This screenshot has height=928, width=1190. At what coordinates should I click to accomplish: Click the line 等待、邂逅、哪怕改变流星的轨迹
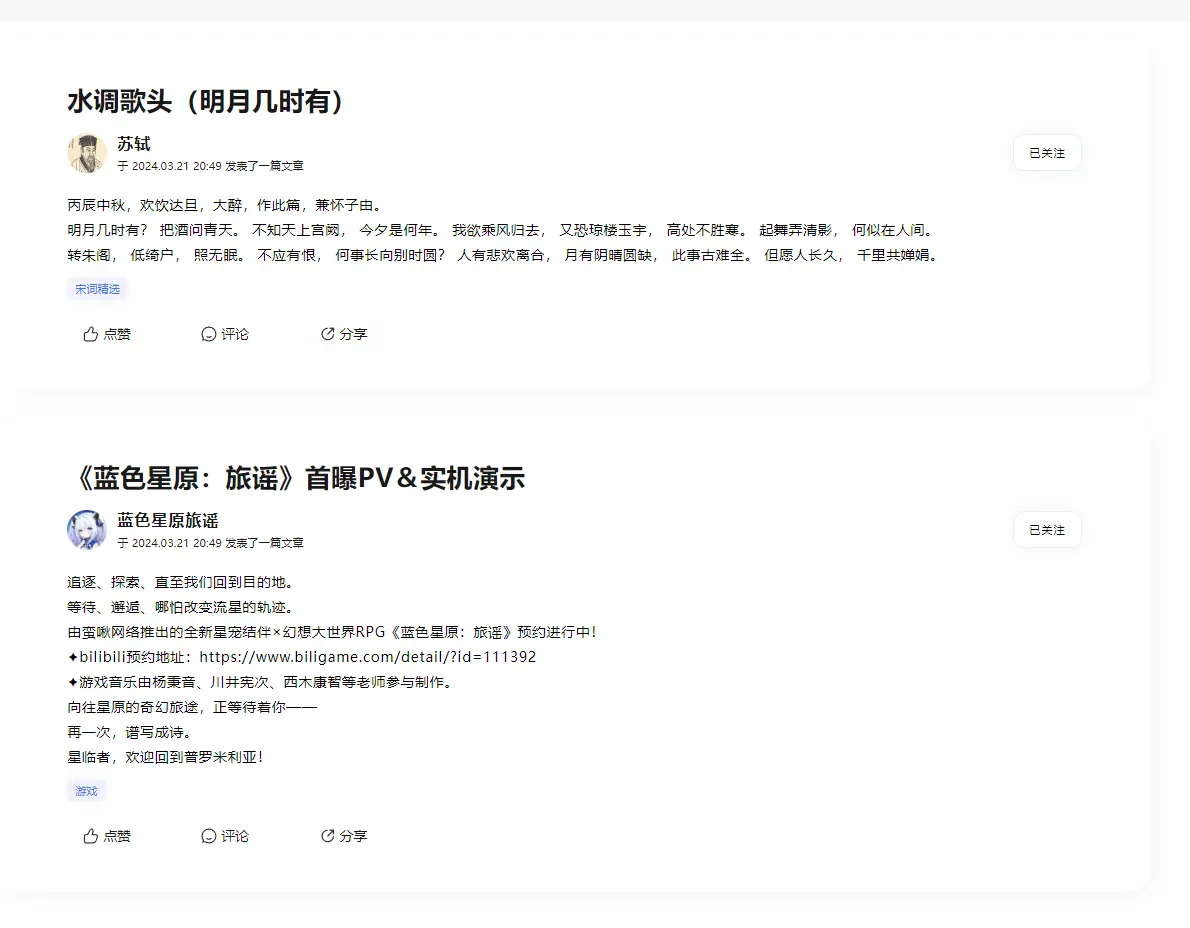click(181, 607)
